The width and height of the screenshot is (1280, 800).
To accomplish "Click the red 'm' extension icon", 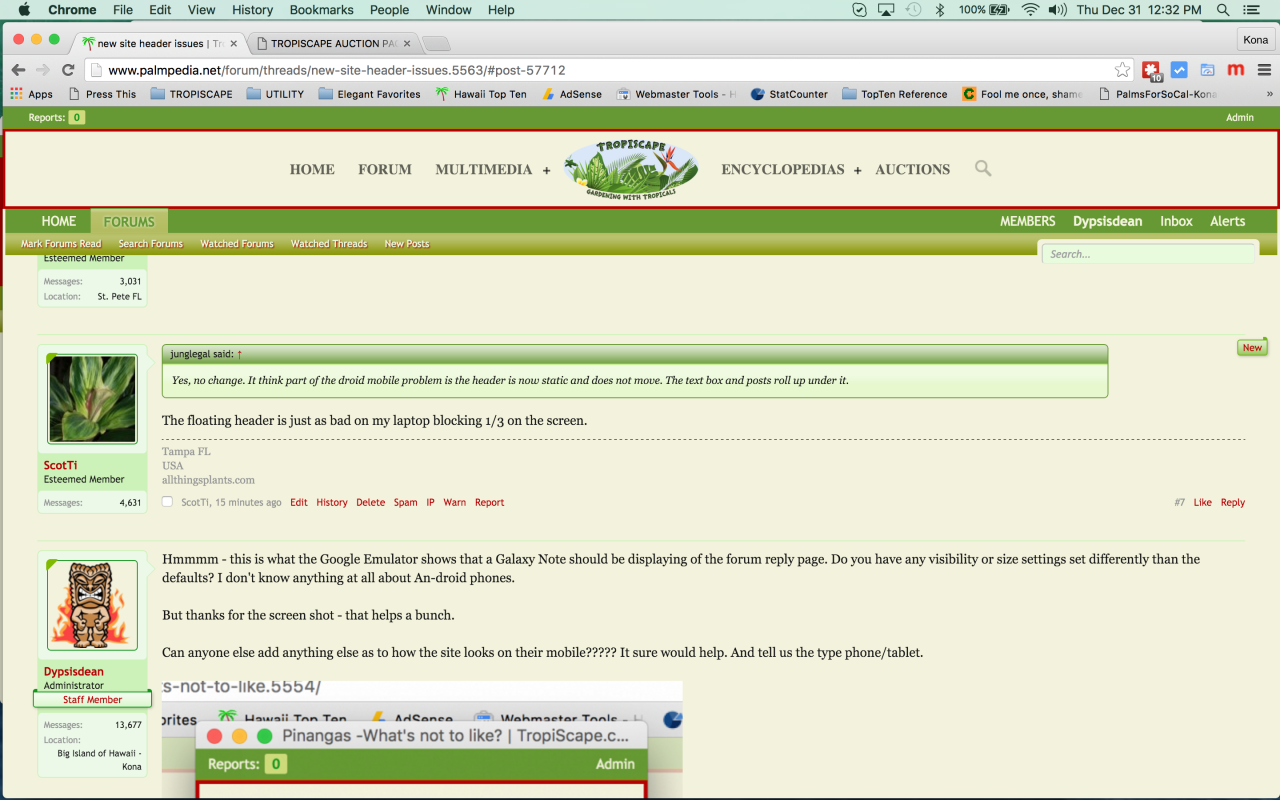I will [1236, 70].
